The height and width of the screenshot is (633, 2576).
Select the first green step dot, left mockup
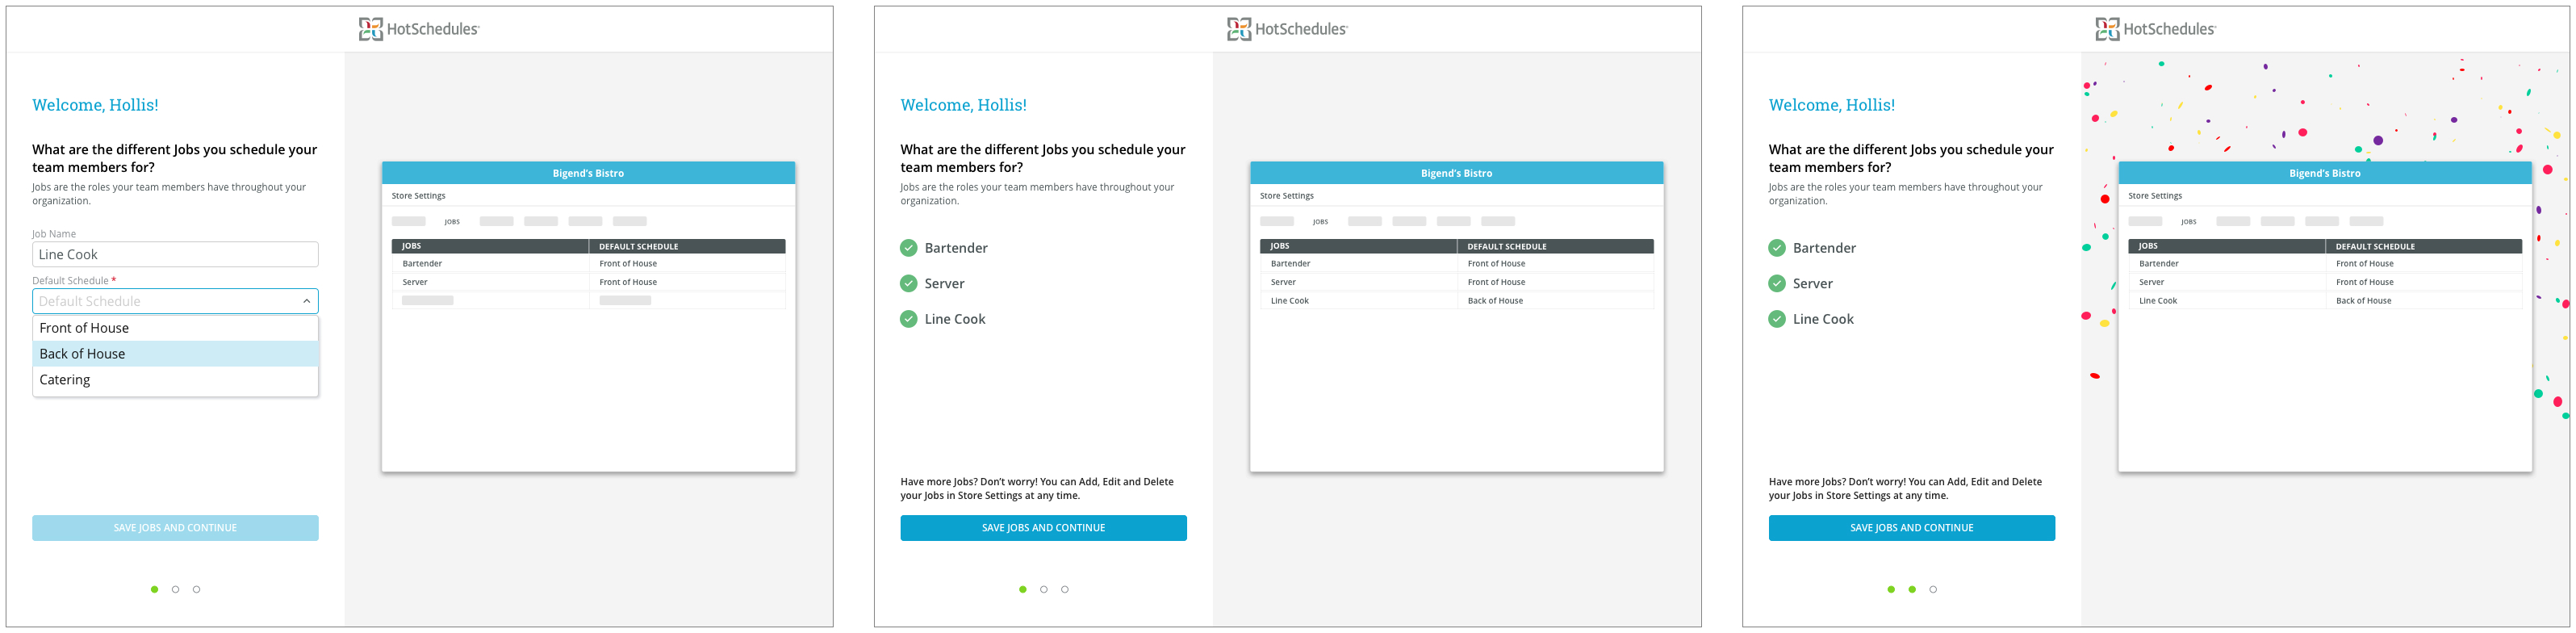coord(154,589)
